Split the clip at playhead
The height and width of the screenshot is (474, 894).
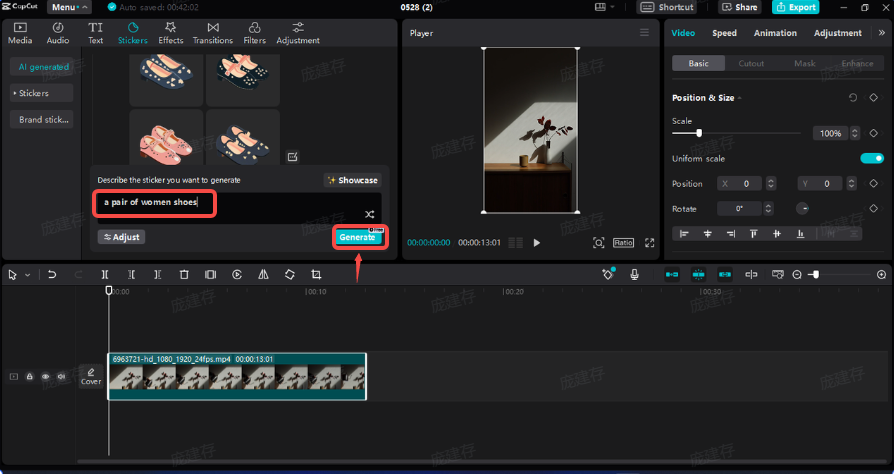105,275
